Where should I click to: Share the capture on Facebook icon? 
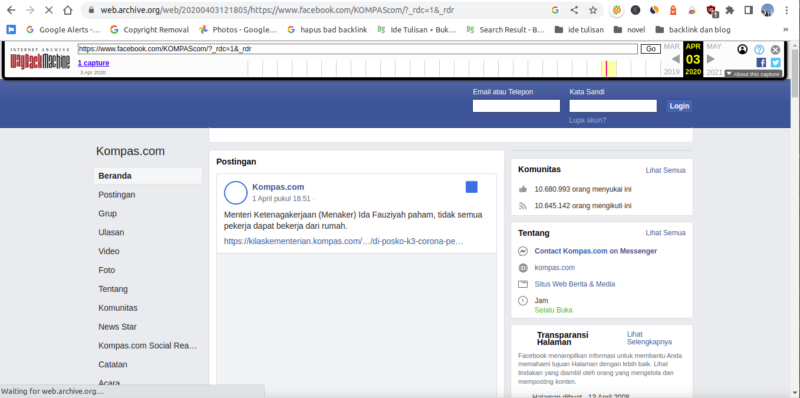(x=761, y=62)
